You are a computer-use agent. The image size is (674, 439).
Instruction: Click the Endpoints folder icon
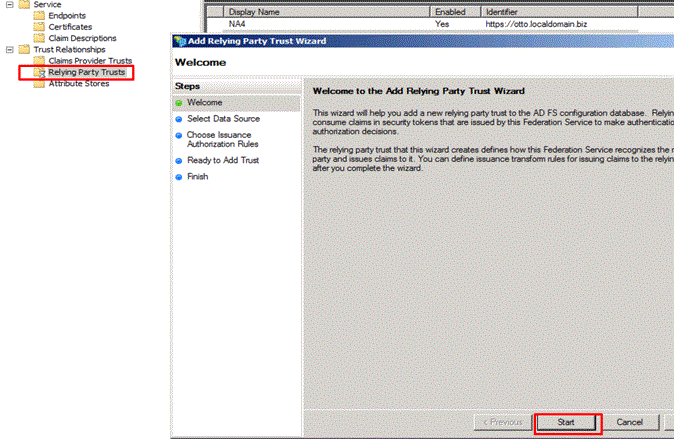tap(40, 16)
